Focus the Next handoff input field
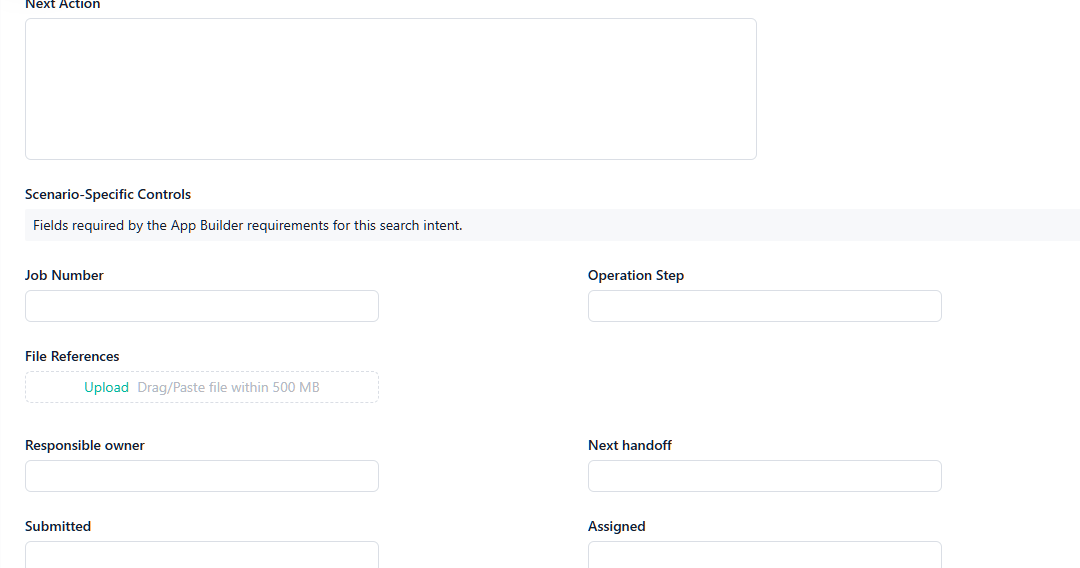The image size is (1080, 568). 765,476
